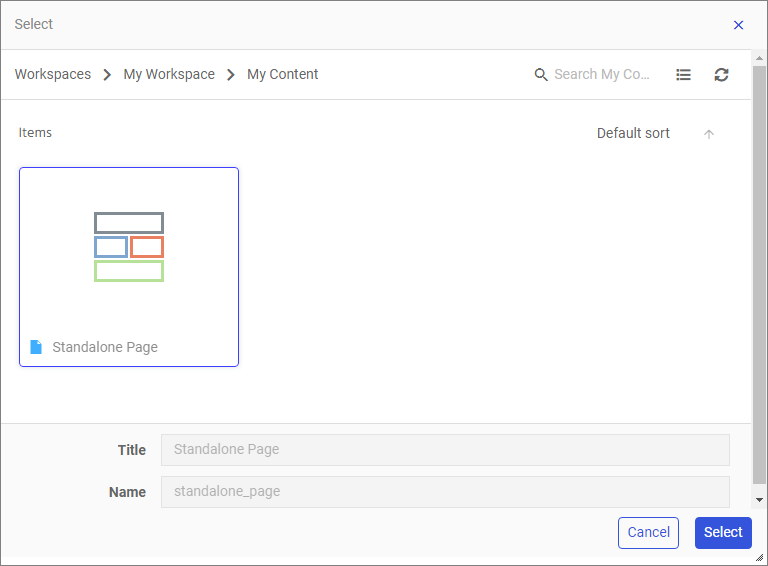Navigate to the Workspaces breadcrumb
768x566 pixels.
(x=53, y=75)
